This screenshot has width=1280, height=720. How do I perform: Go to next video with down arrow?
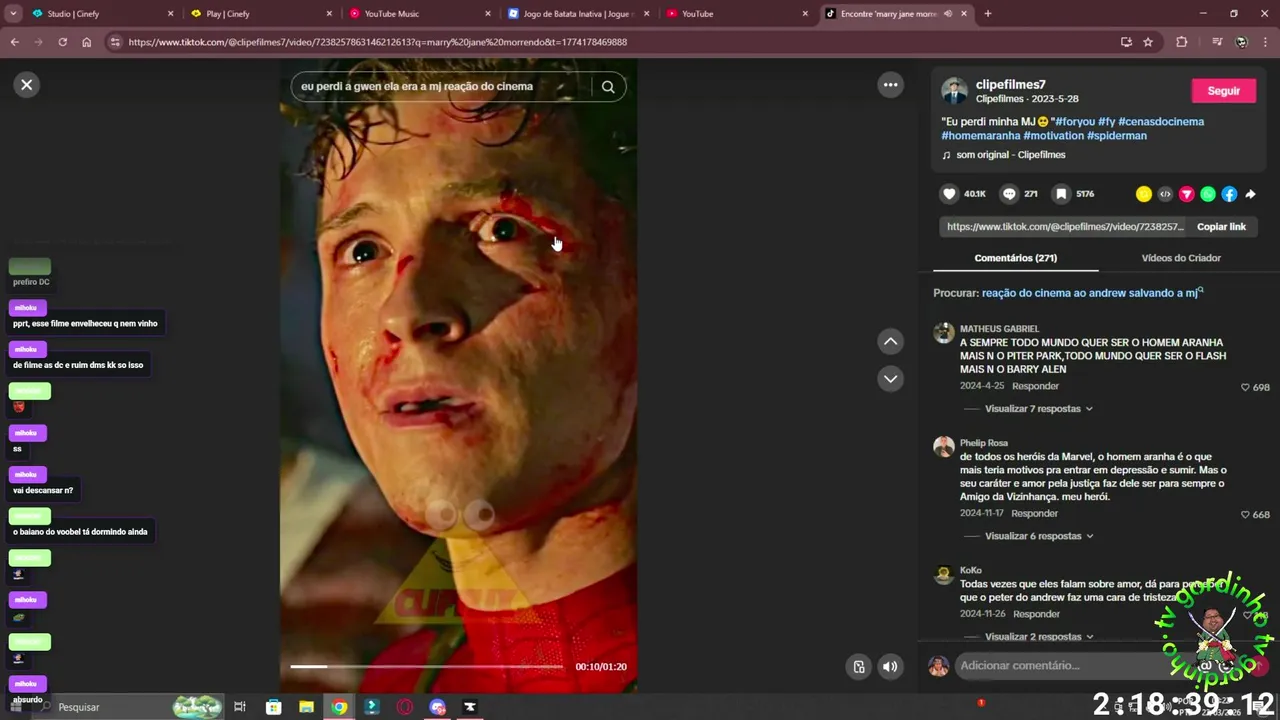tap(890, 379)
